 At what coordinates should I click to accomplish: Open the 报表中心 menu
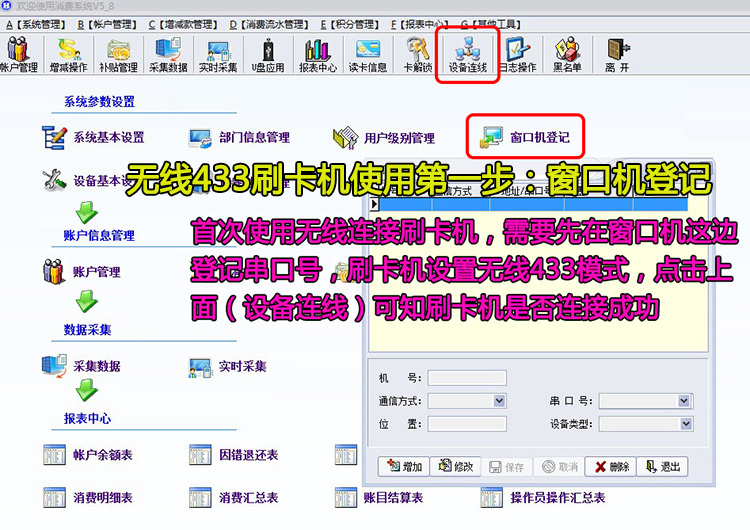tap(421, 23)
